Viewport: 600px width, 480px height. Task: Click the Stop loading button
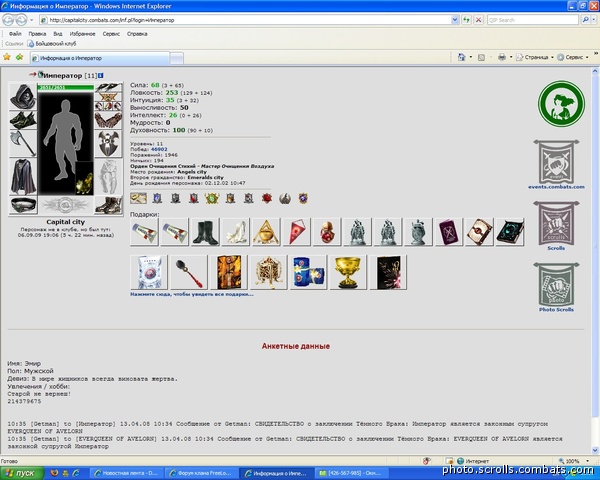[x=478, y=20]
